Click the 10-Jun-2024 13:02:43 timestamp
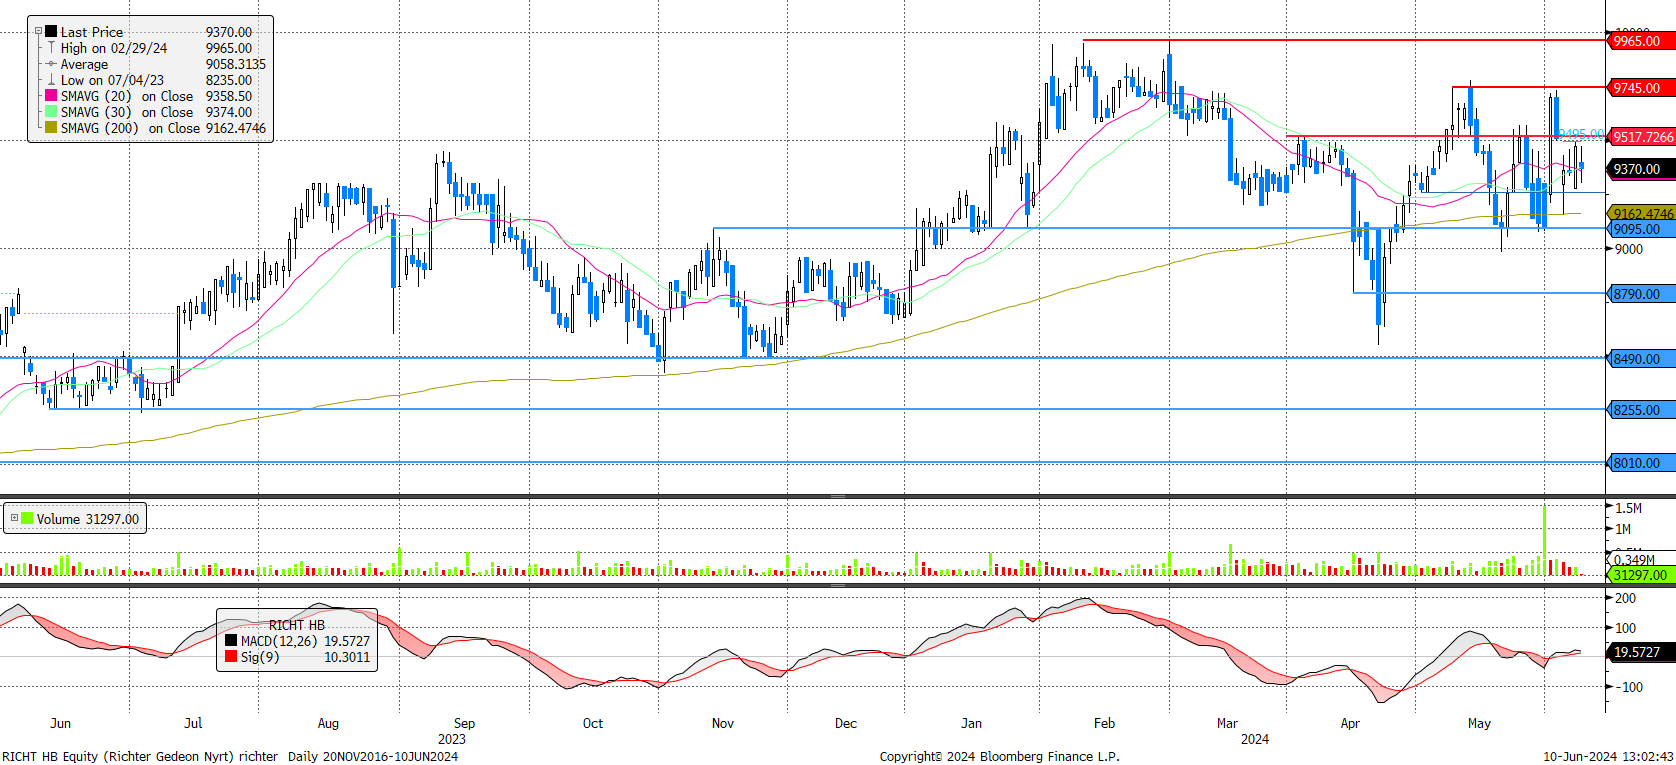1676x765 pixels. pos(1608,756)
